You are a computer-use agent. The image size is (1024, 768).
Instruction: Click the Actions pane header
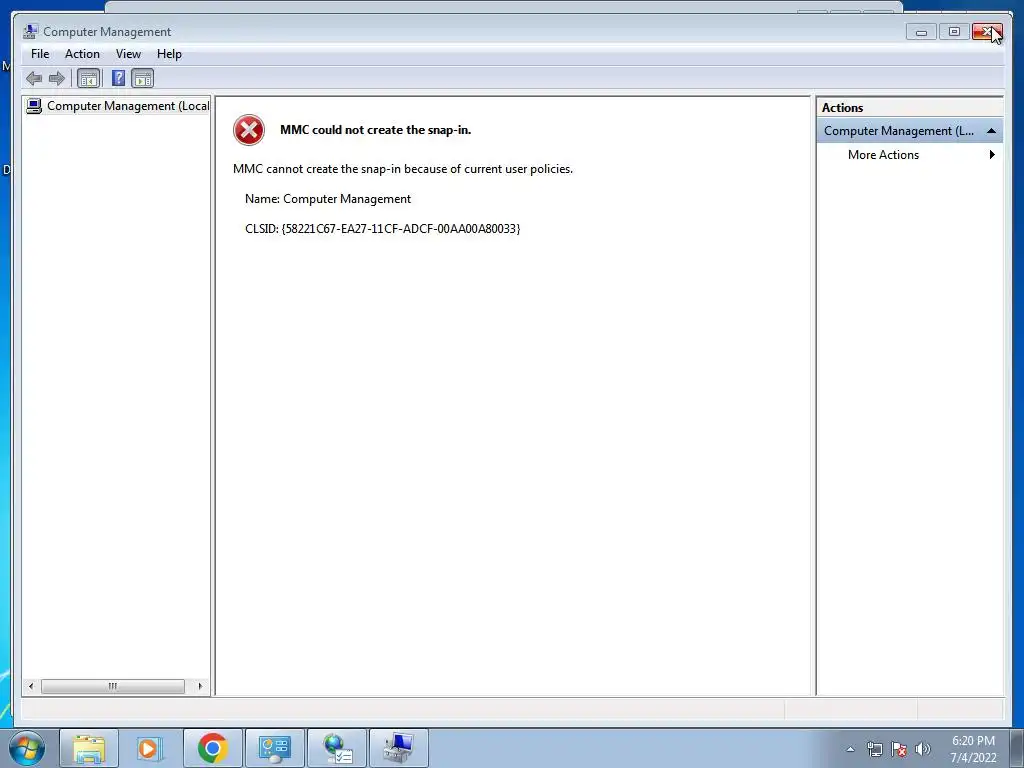(x=909, y=108)
